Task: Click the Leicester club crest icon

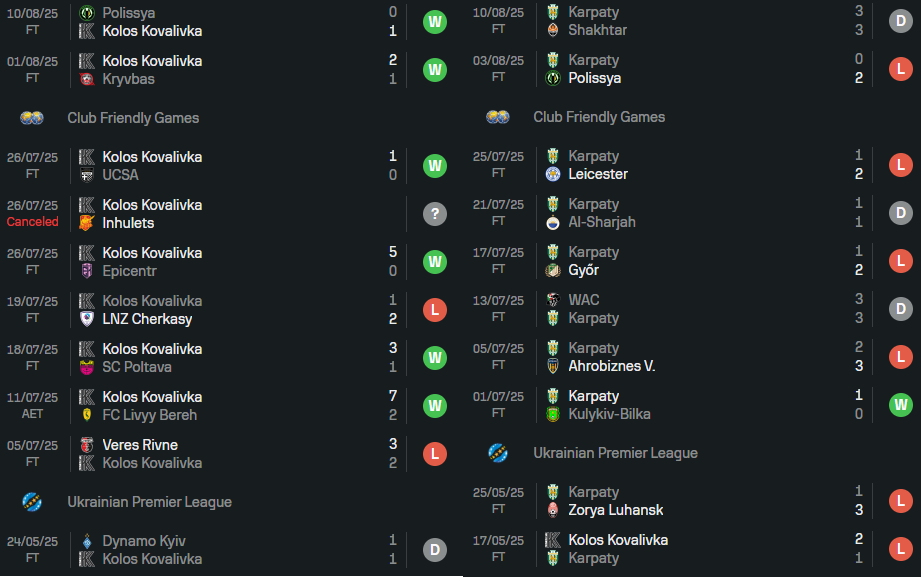Action: tap(553, 174)
